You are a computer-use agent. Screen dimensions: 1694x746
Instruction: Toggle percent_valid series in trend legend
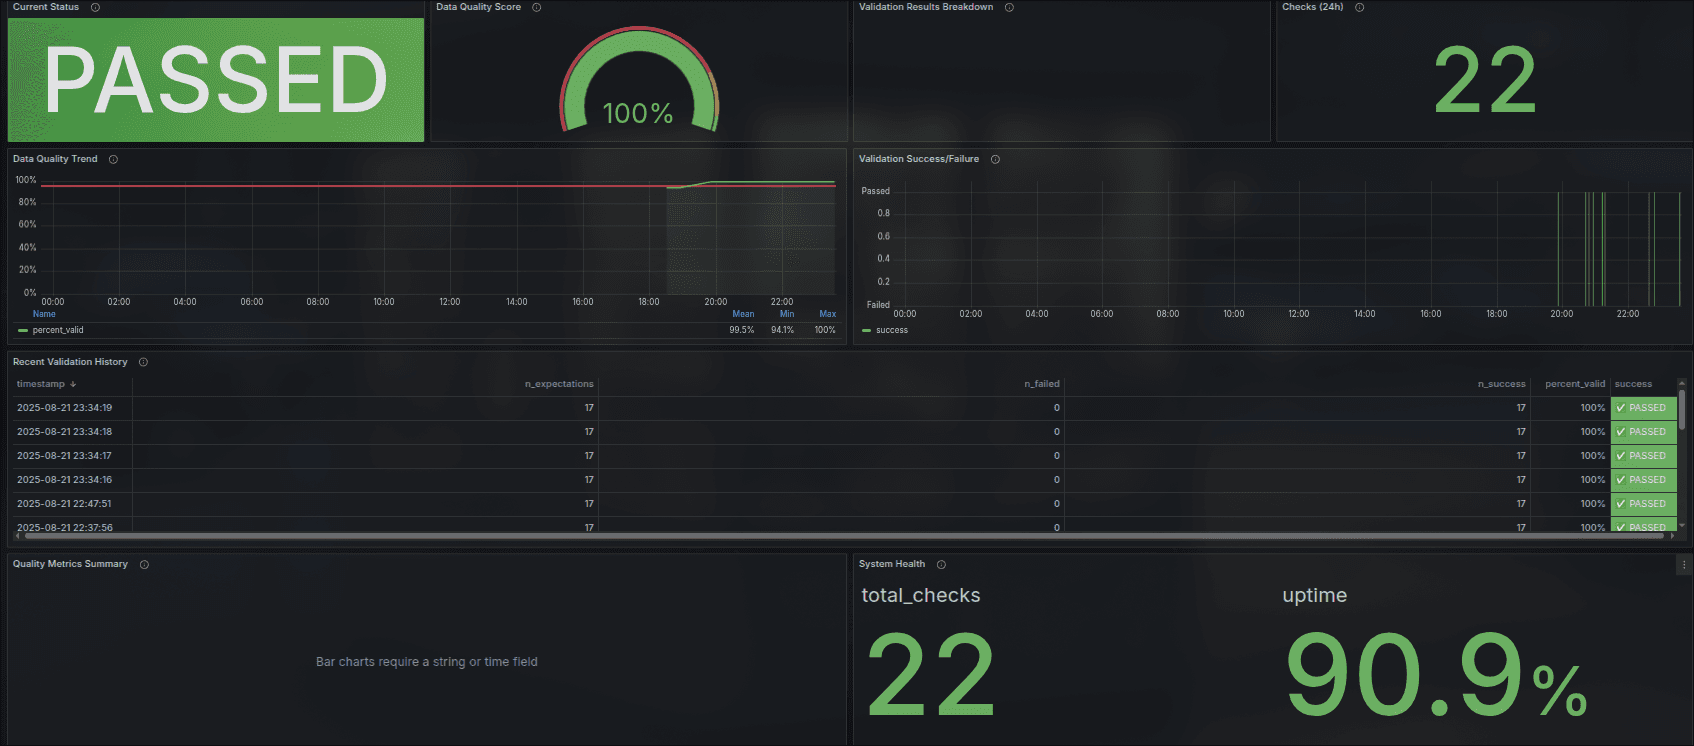(57, 330)
